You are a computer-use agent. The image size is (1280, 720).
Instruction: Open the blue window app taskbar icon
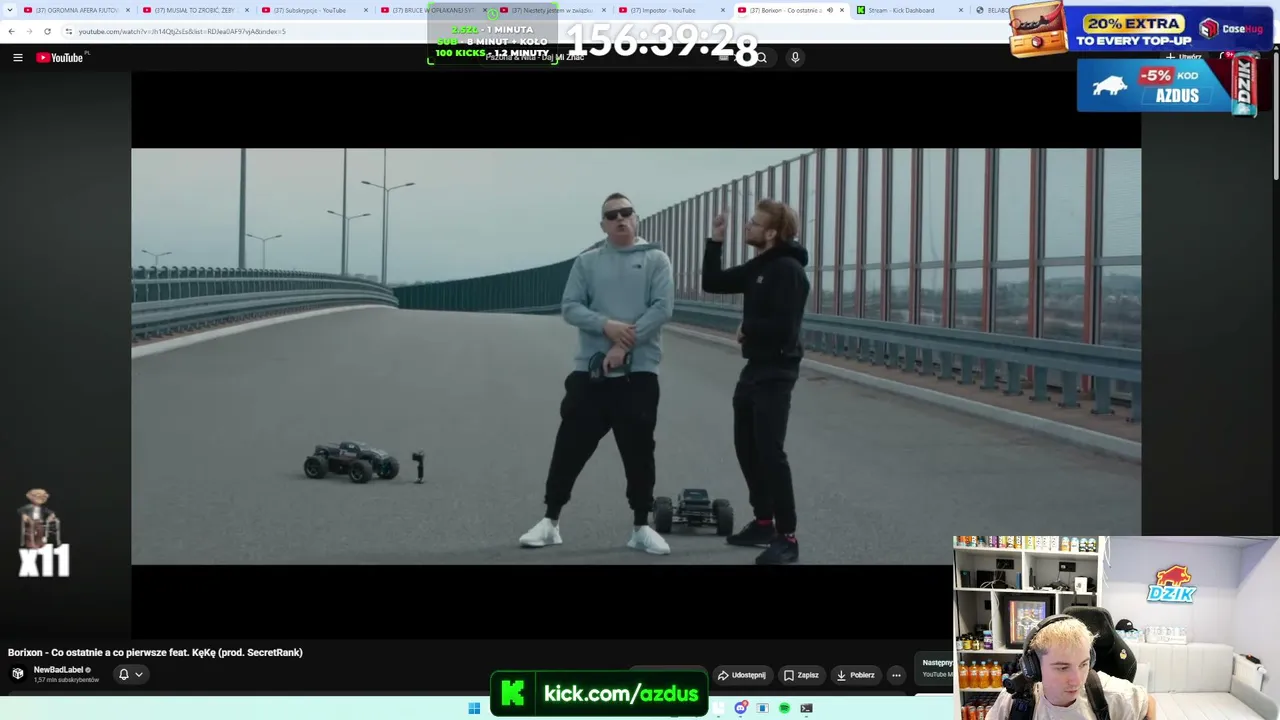(x=762, y=708)
